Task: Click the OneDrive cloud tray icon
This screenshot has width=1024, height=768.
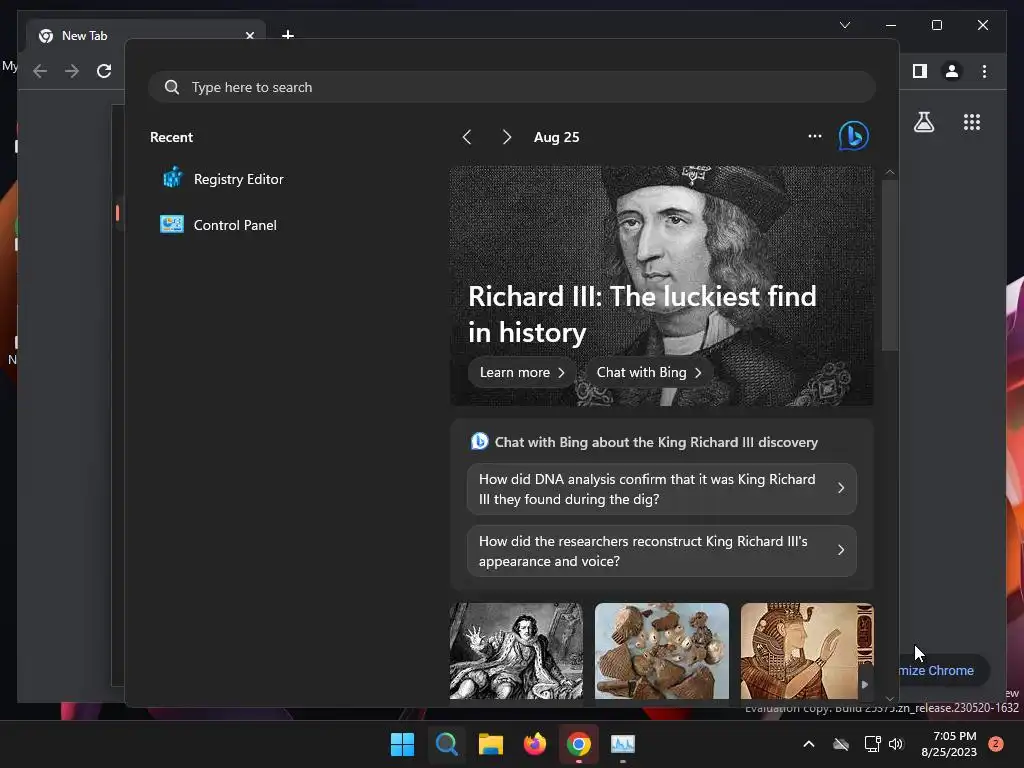Action: tap(840, 744)
